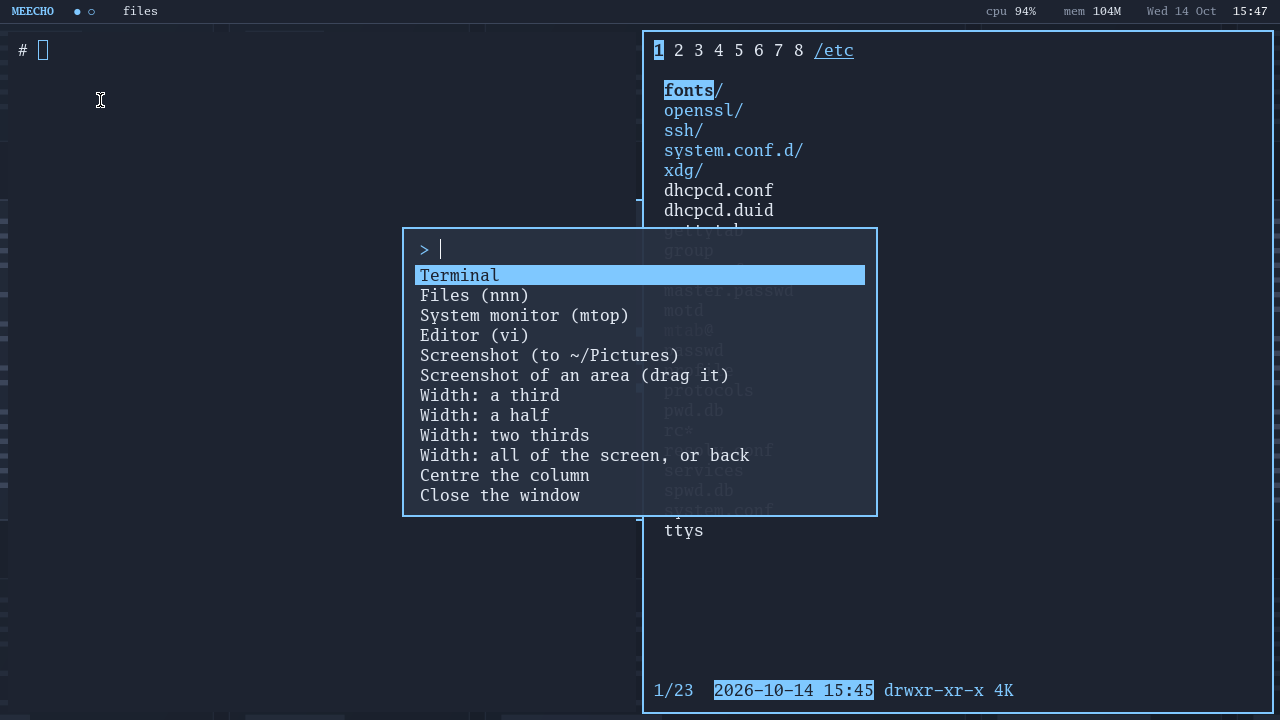Click the MEECHO label in the top bar
Screen dimensions: 1280x720
click(x=33, y=12)
